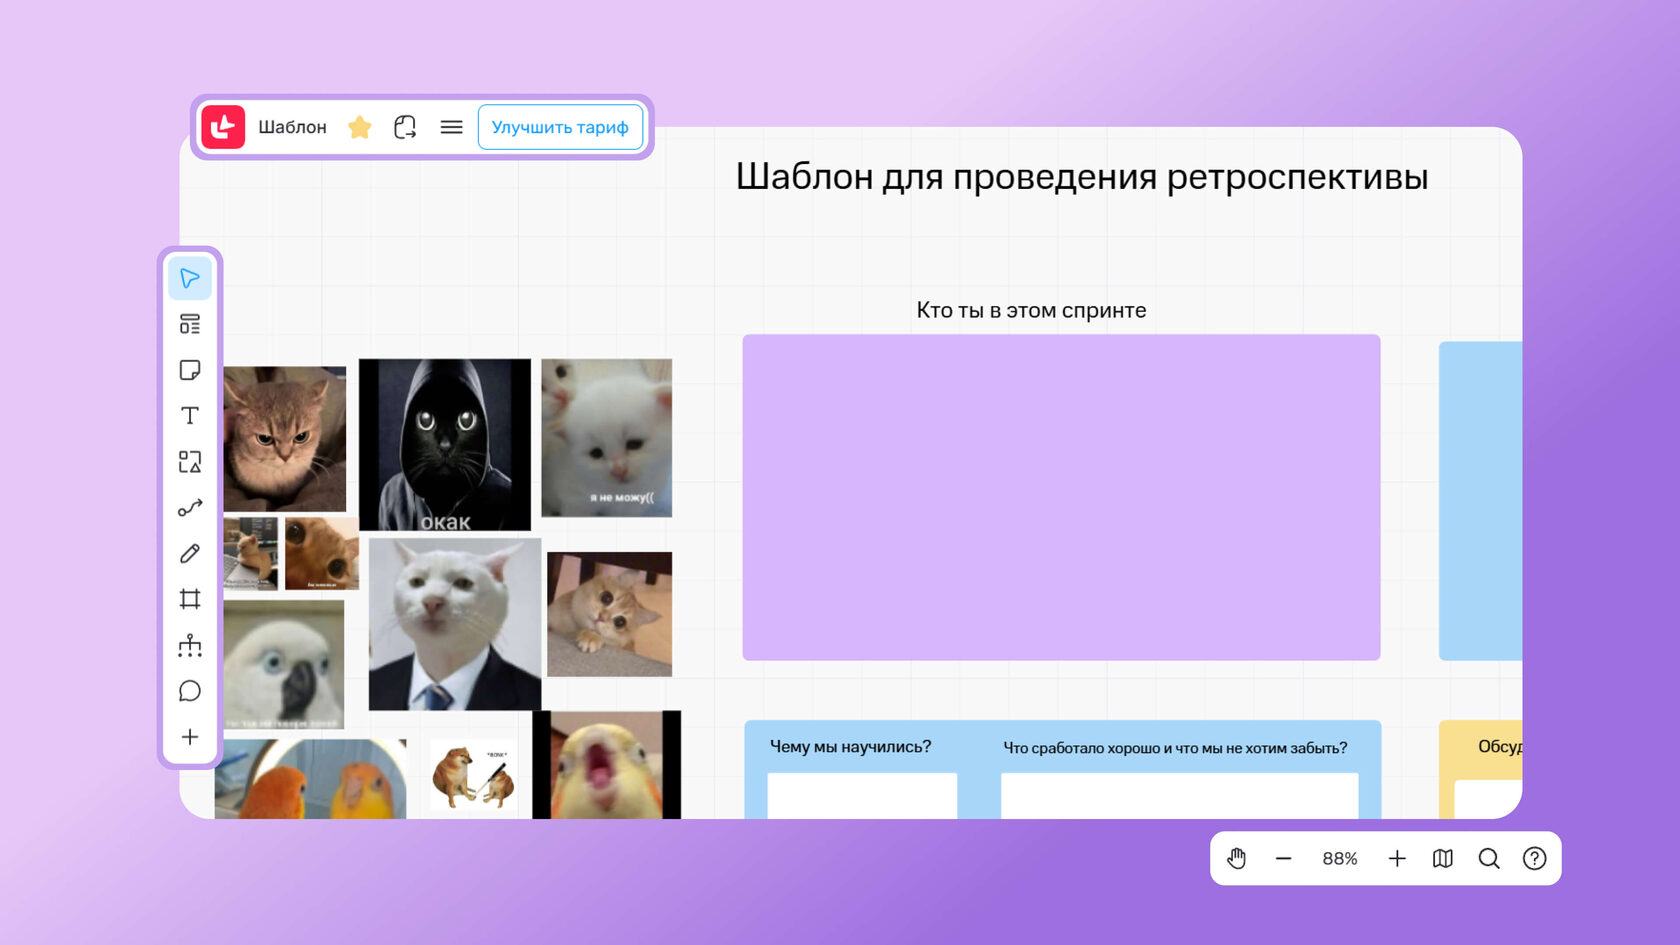The height and width of the screenshot is (945, 1680).
Task: Select the frame tool
Action: click(x=189, y=600)
